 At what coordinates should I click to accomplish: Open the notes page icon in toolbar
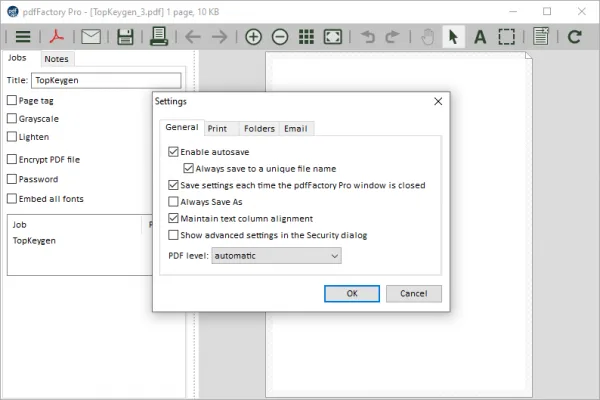click(x=541, y=36)
